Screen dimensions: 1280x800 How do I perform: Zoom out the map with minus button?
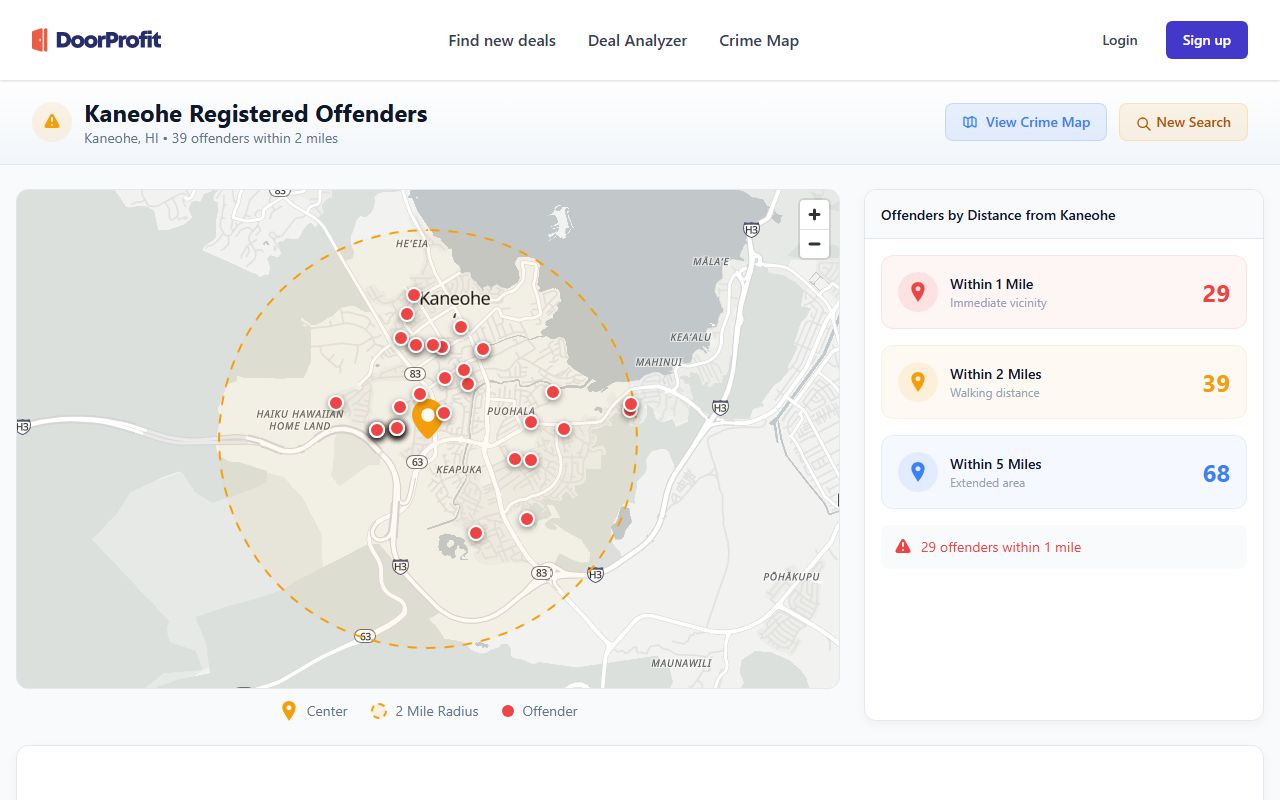(814, 244)
